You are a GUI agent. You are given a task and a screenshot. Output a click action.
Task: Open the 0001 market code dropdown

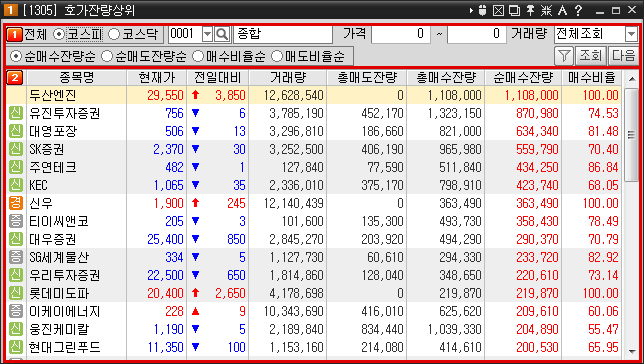(207, 35)
